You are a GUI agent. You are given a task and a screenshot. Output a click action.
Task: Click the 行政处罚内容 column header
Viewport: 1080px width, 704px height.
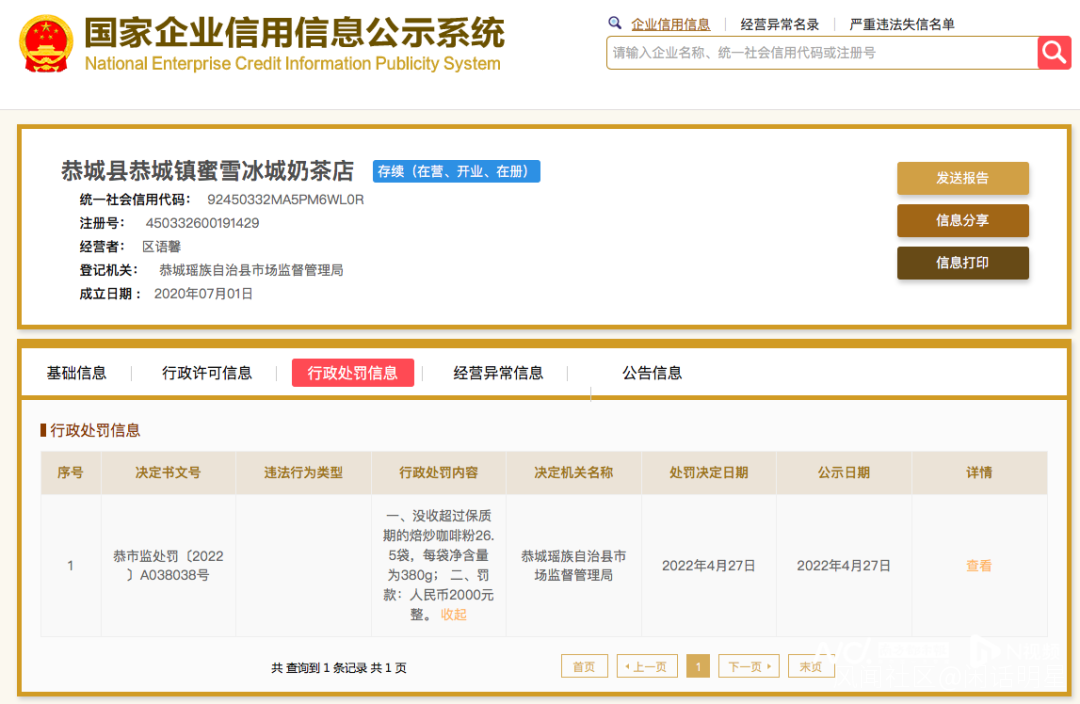coord(438,473)
